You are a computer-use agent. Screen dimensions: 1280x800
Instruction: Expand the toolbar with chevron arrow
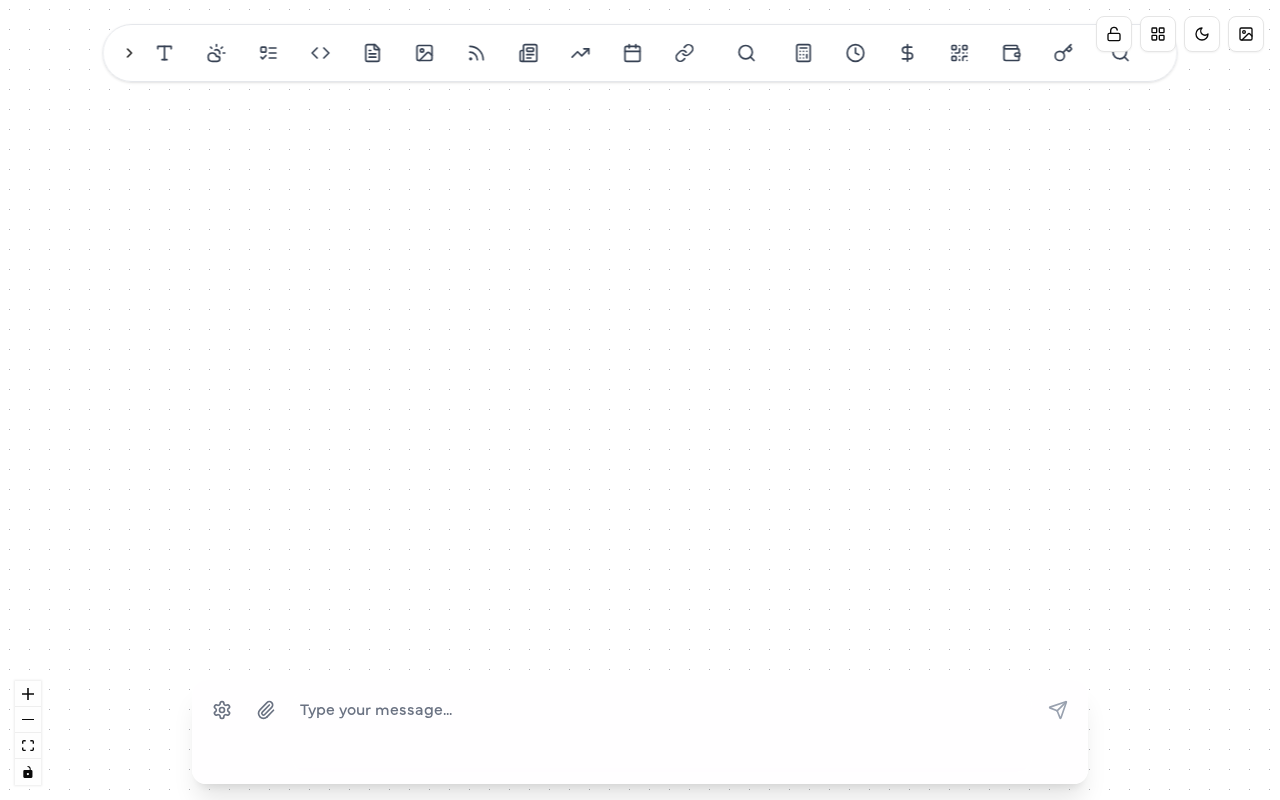click(129, 53)
